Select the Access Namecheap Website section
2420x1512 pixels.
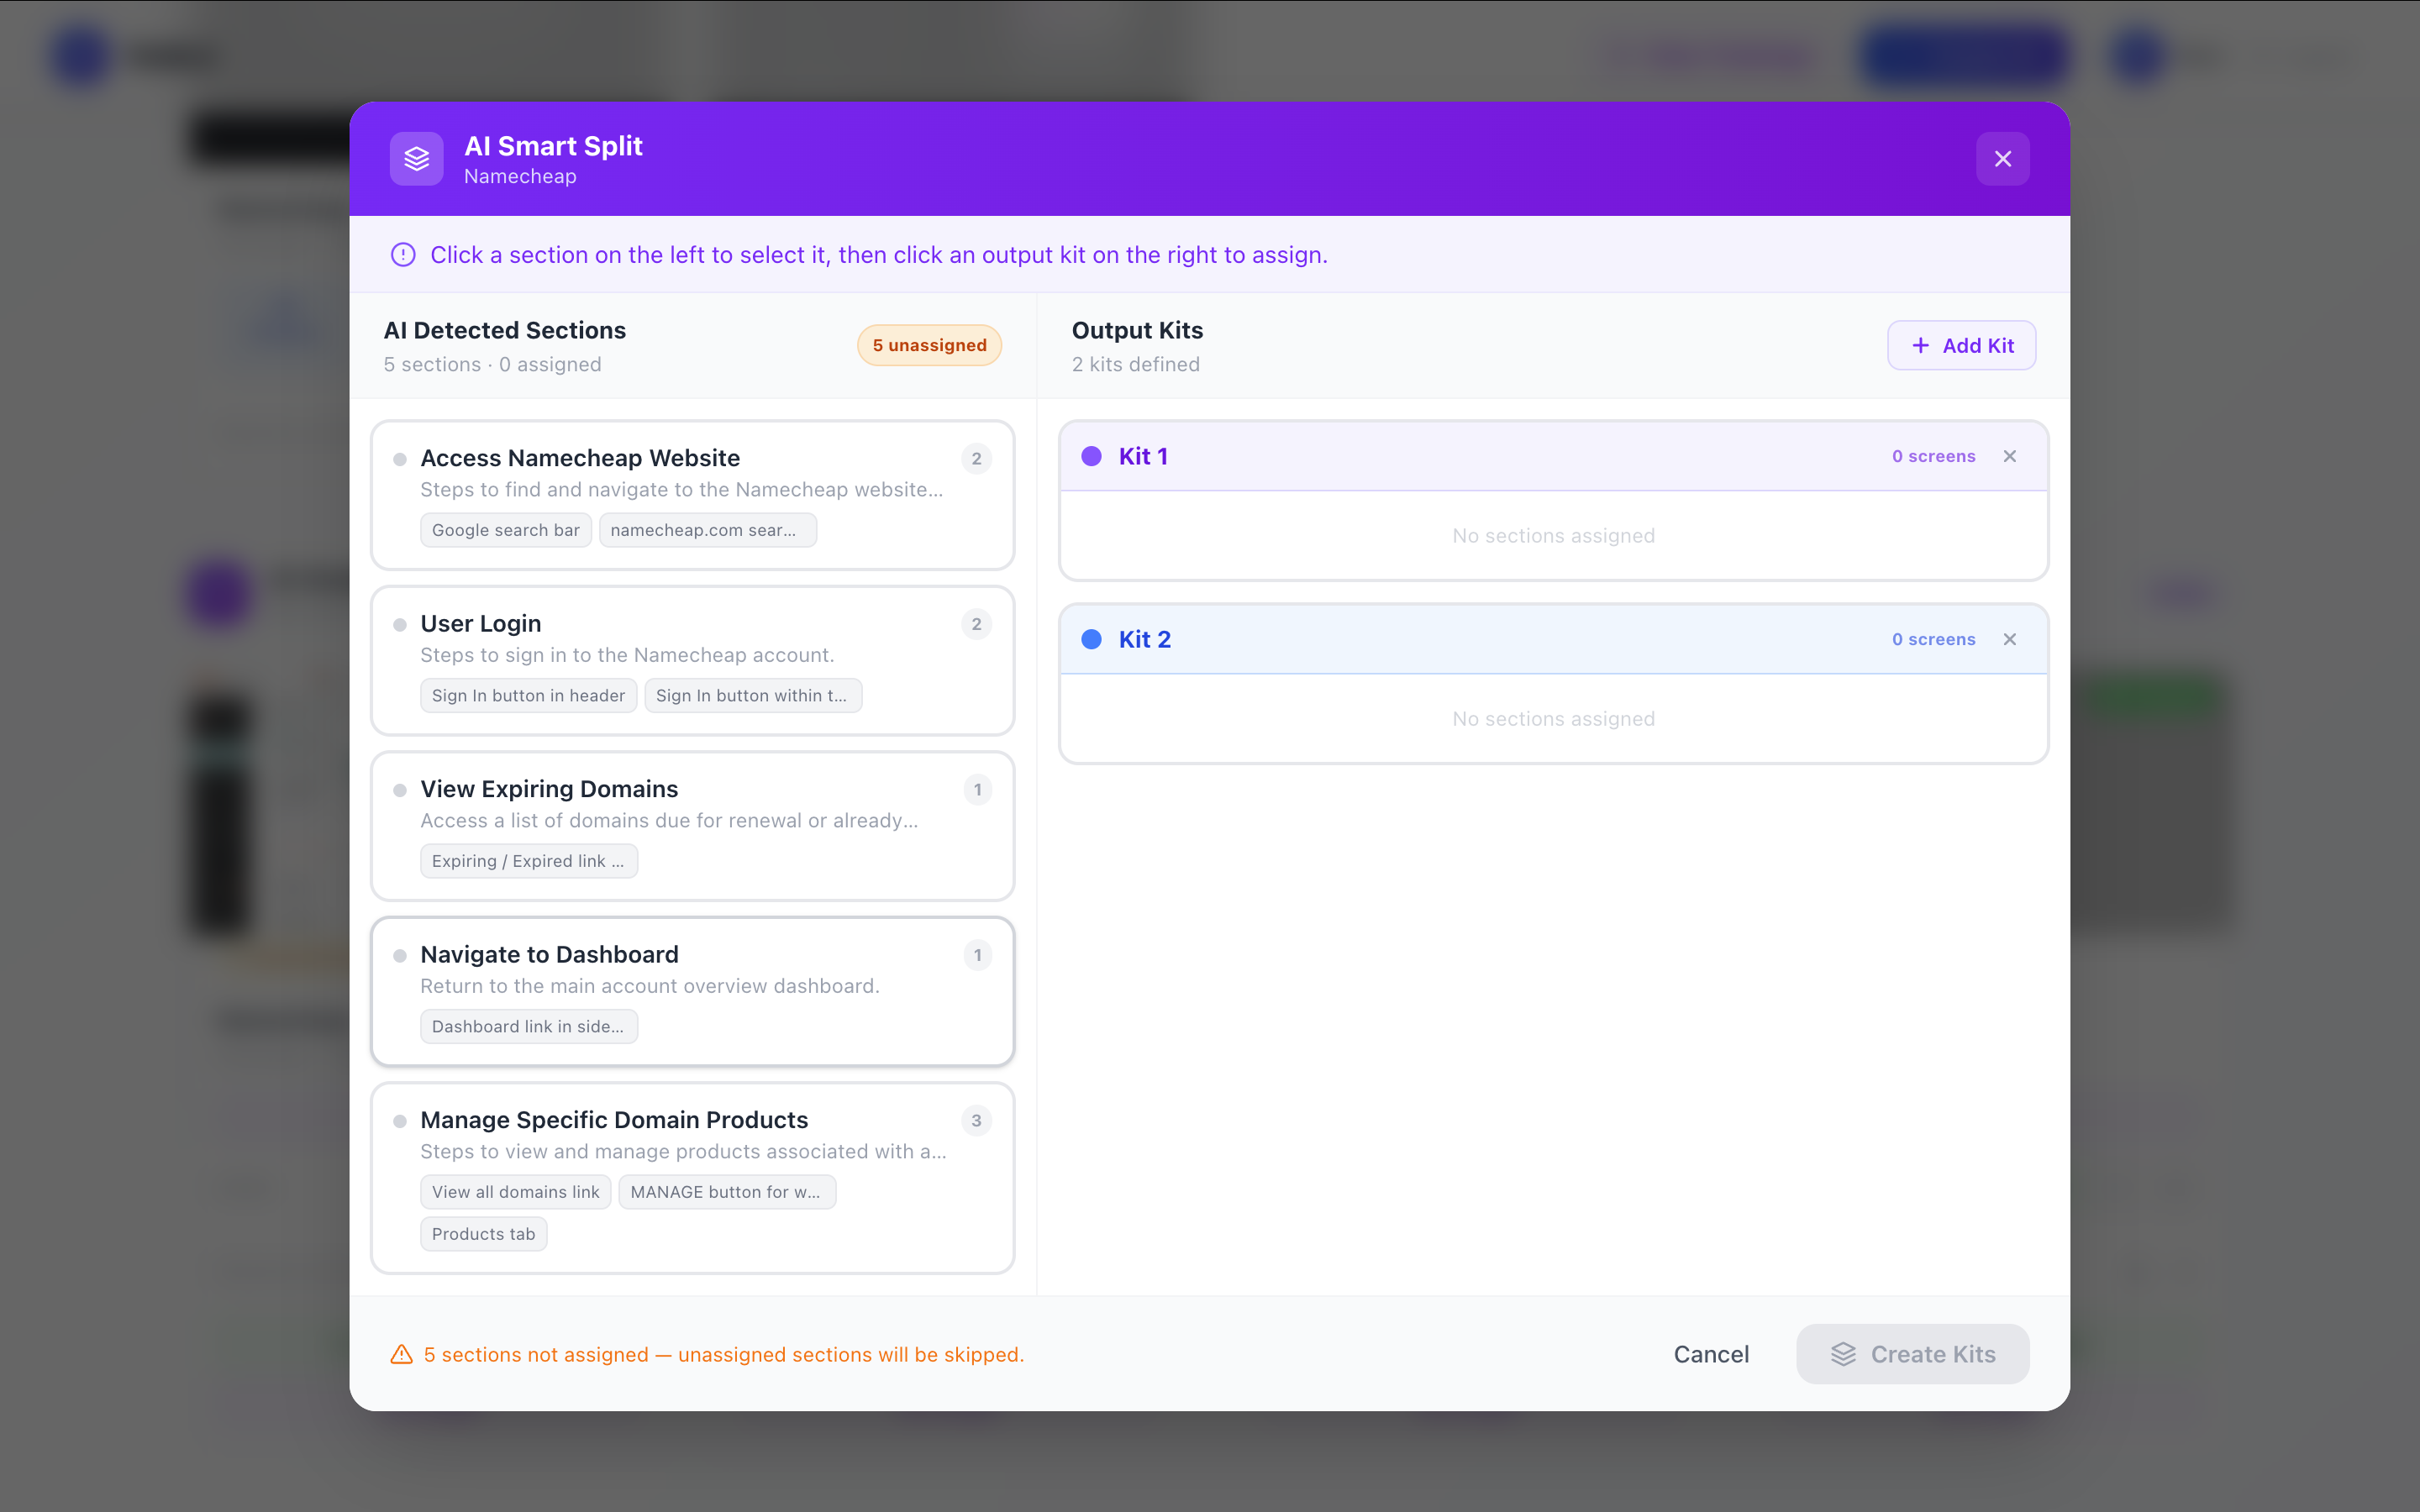[692, 495]
